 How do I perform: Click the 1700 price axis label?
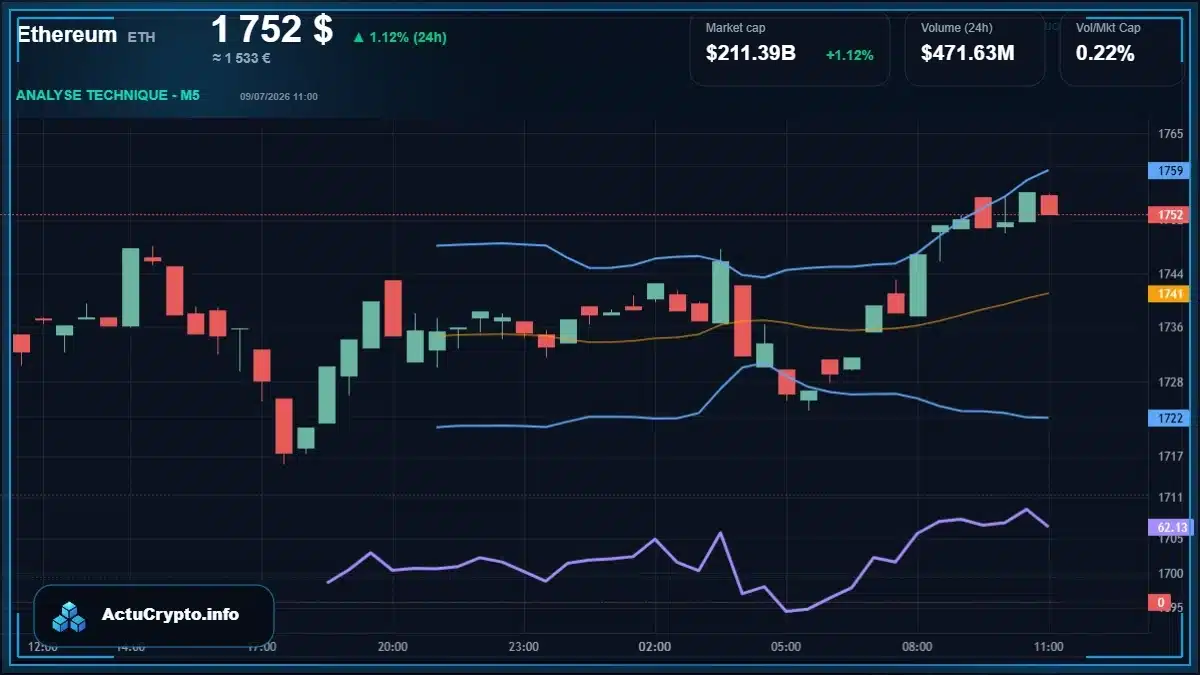point(1170,574)
